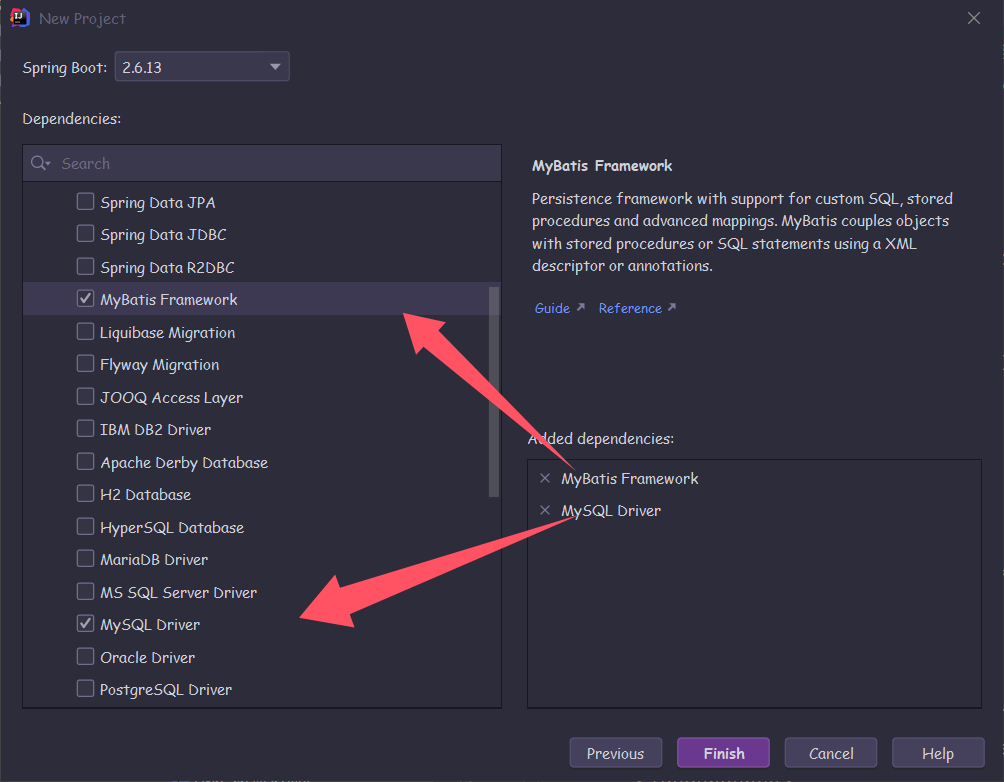Remove MyBatis Framework from added dependencies
This screenshot has width=1004, height=782.
[x=545, y=478]
